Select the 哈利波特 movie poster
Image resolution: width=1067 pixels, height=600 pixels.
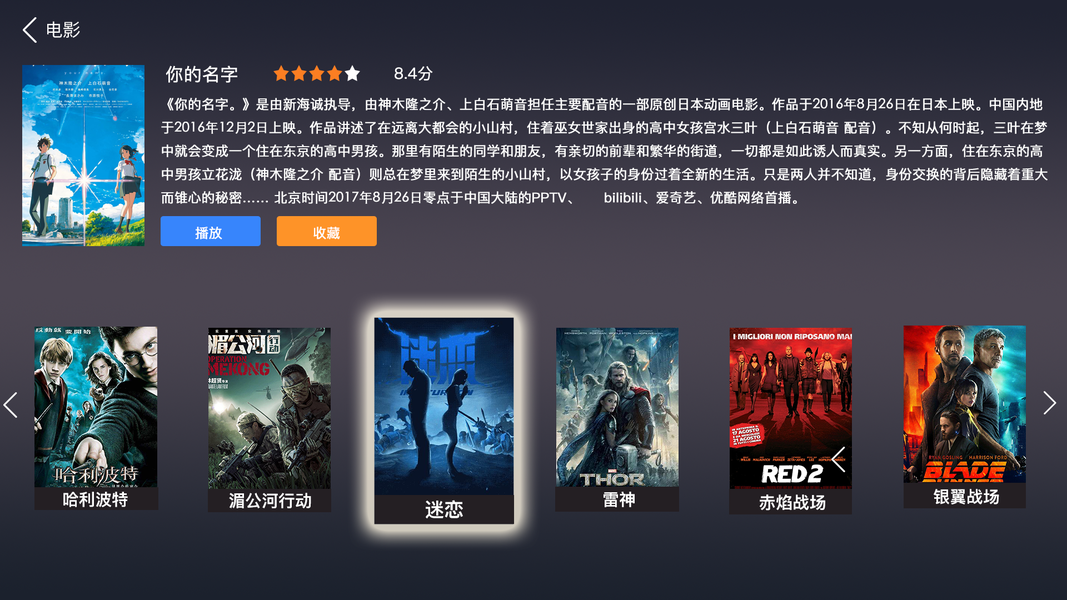(96, 418)
